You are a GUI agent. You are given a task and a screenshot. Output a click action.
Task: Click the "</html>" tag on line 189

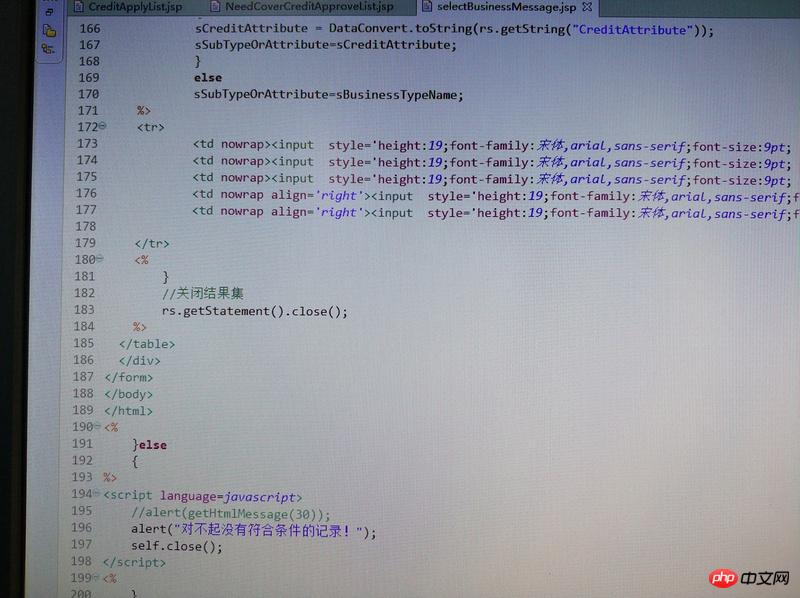tap(128, 411)
